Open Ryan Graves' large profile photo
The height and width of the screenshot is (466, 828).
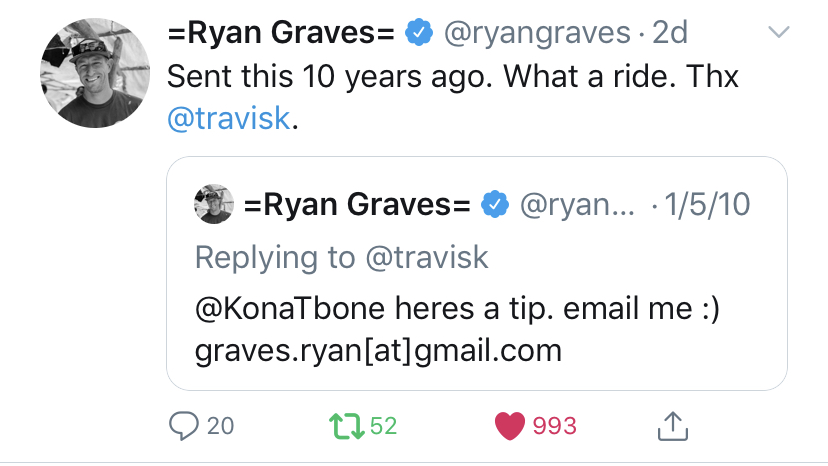tap(88, 73)
